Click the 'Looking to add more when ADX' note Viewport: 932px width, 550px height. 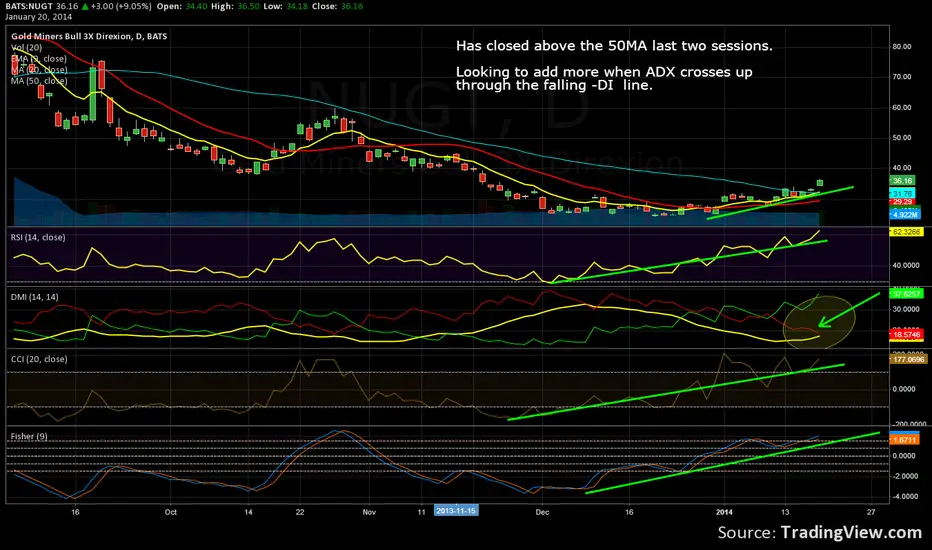click(604, 78)
